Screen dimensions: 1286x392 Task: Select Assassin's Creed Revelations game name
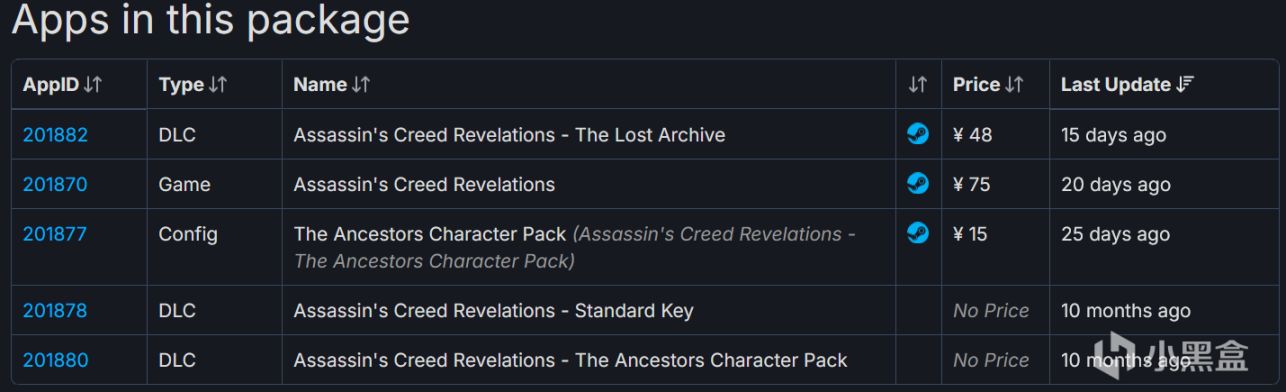pos(424,185)
